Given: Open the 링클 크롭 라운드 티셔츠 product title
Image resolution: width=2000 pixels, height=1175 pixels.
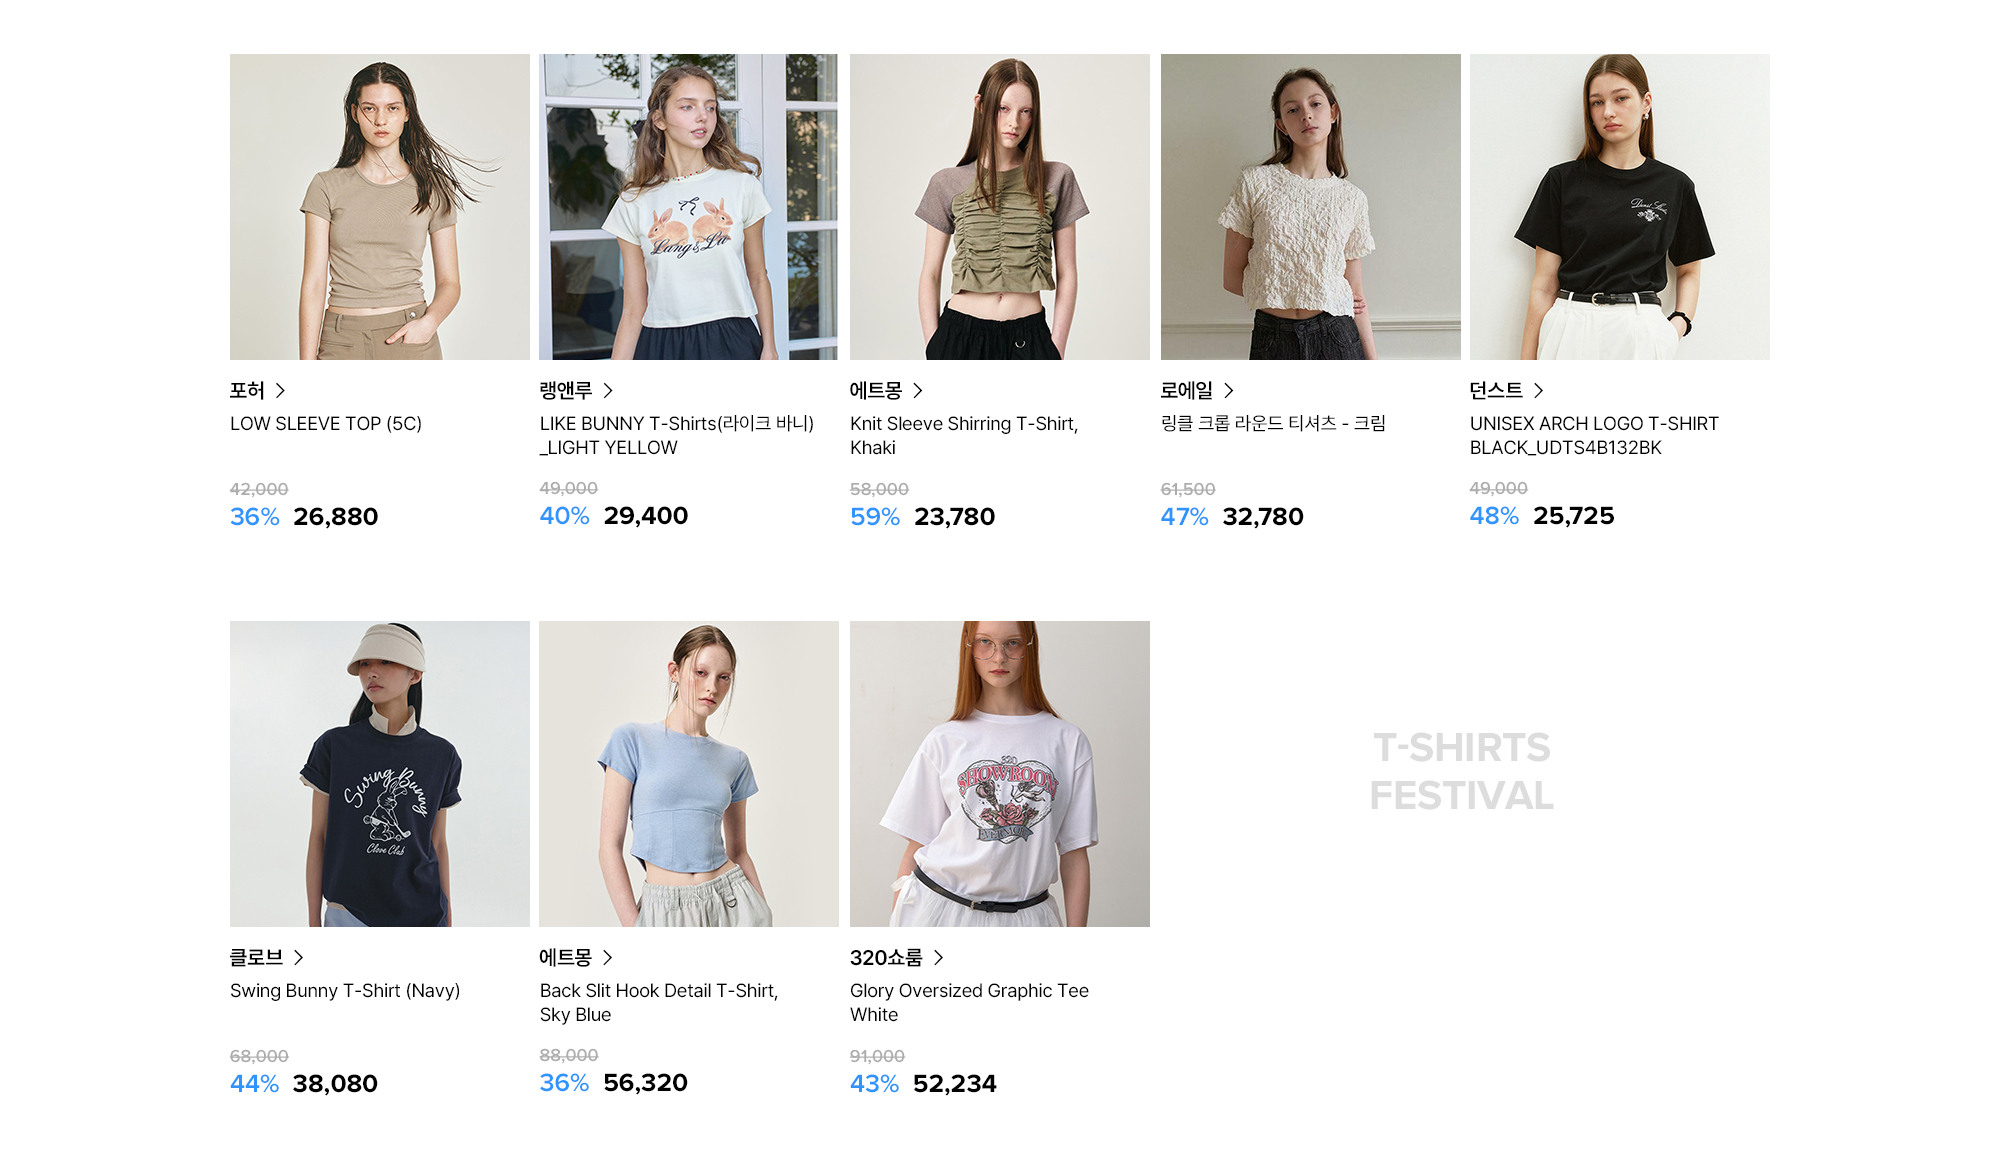Looking at the screenshot, I should (x=1273, y=423).
